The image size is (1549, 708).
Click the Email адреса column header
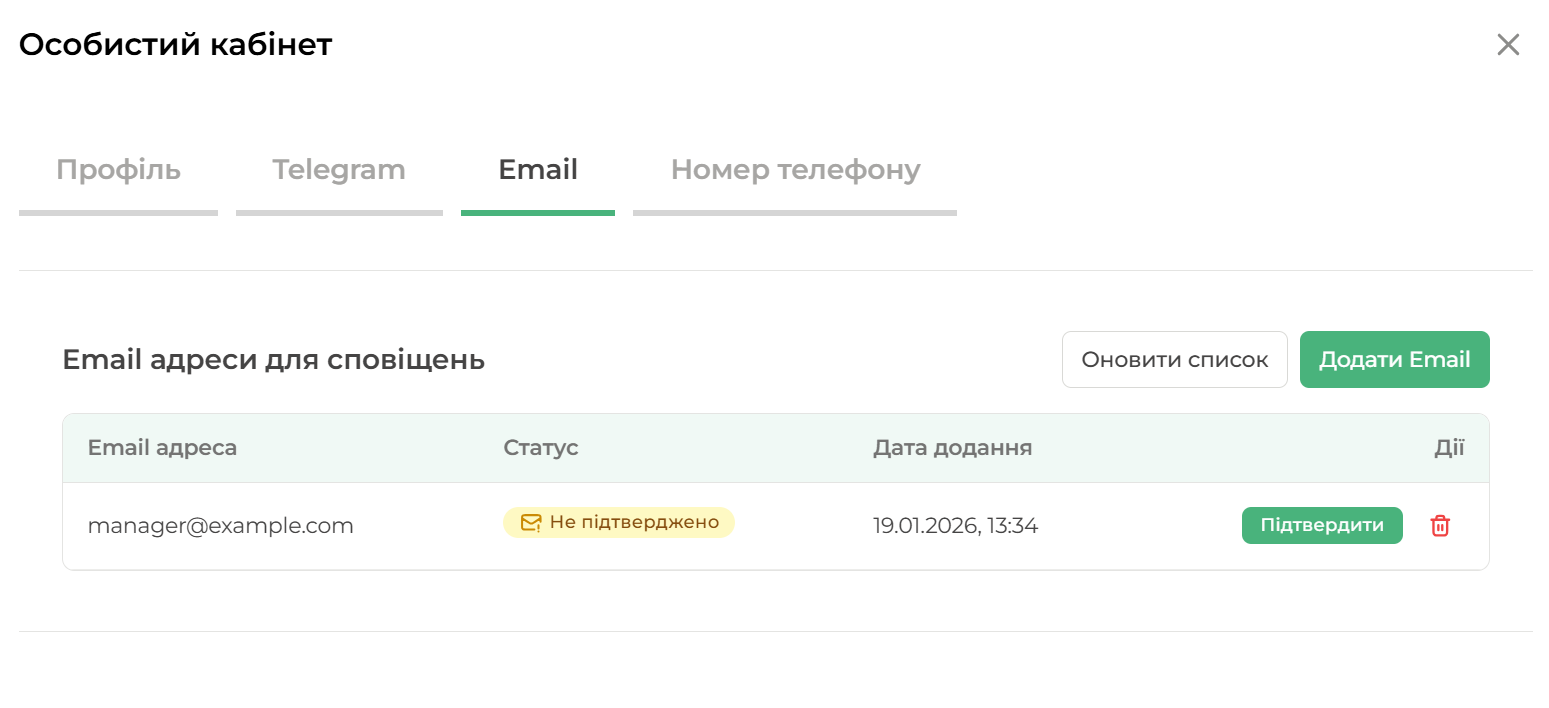click(x=162, y=448)
